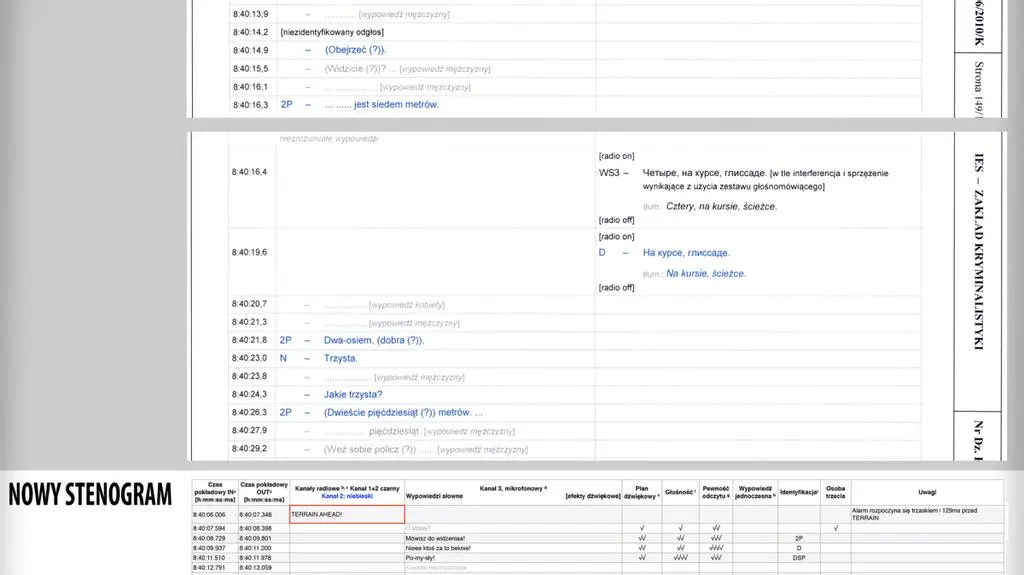The image size is (1024, 575).
Task: Click the Russian 'На курсе, глиссаде.' blue text
Action: click(686, 253)
